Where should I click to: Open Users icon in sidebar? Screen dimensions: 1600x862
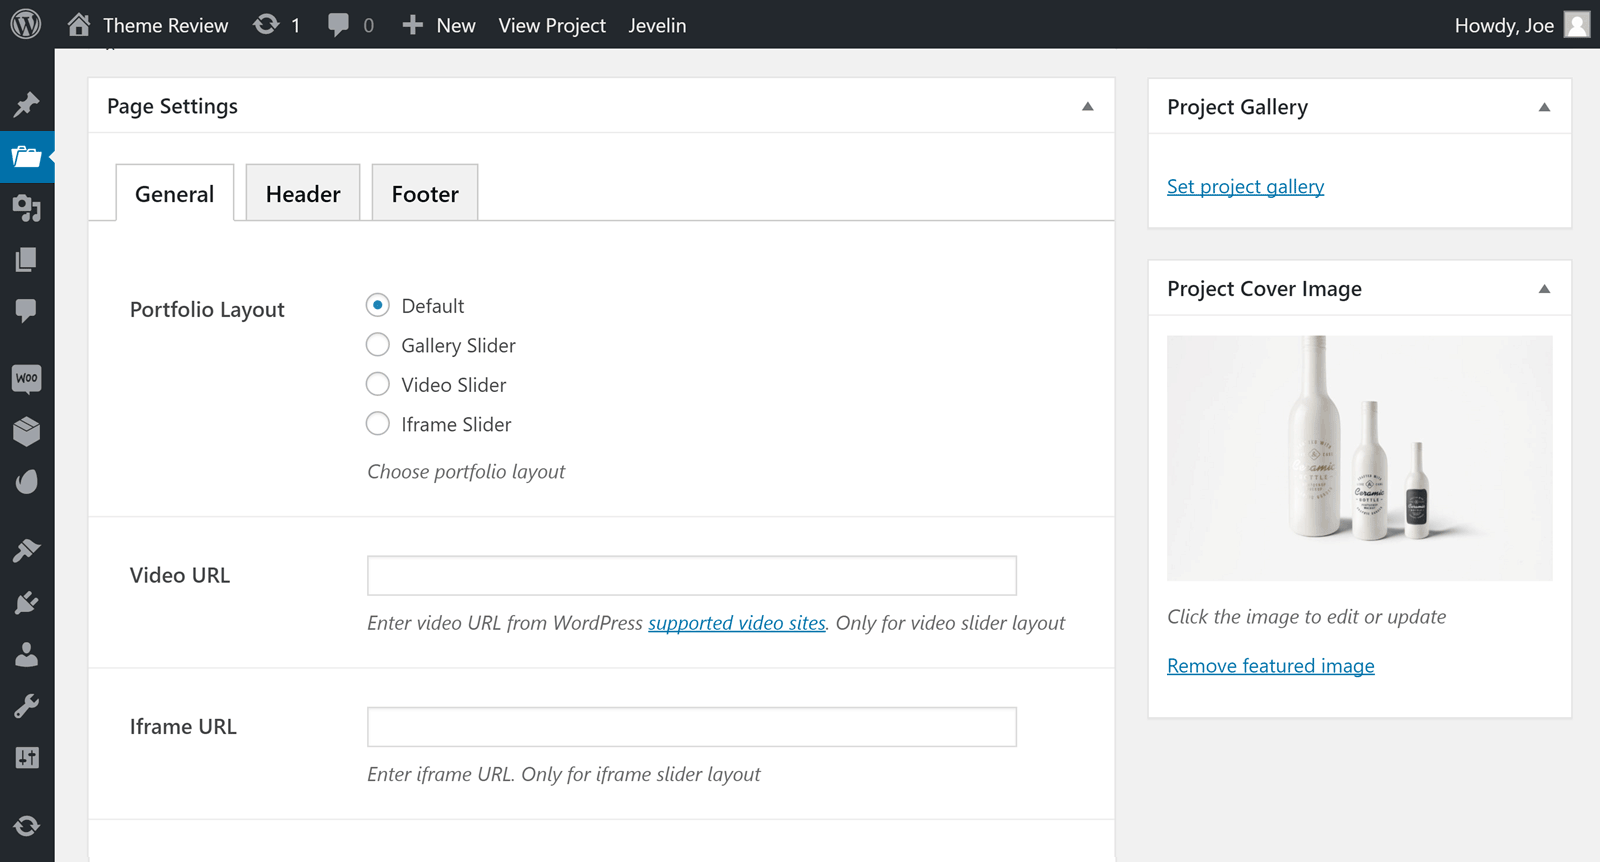27,655
